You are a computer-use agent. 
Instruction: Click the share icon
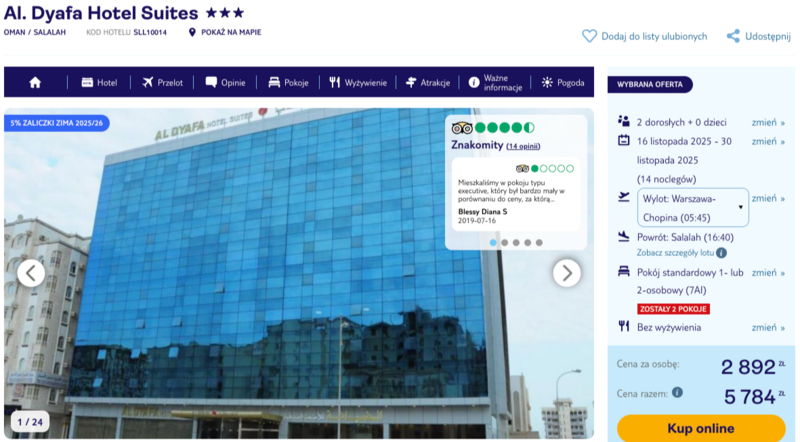(x=733, y=36)
